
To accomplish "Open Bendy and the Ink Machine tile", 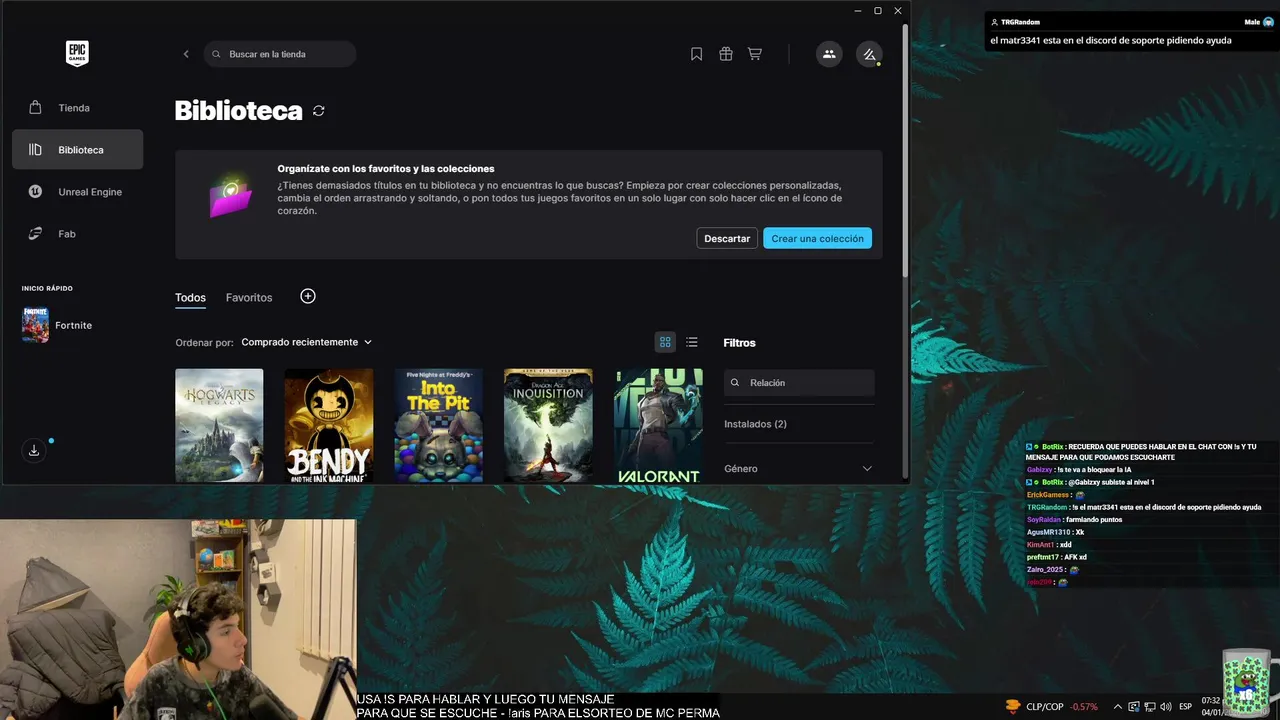I will pyautogui.click(x=329, y=426).
